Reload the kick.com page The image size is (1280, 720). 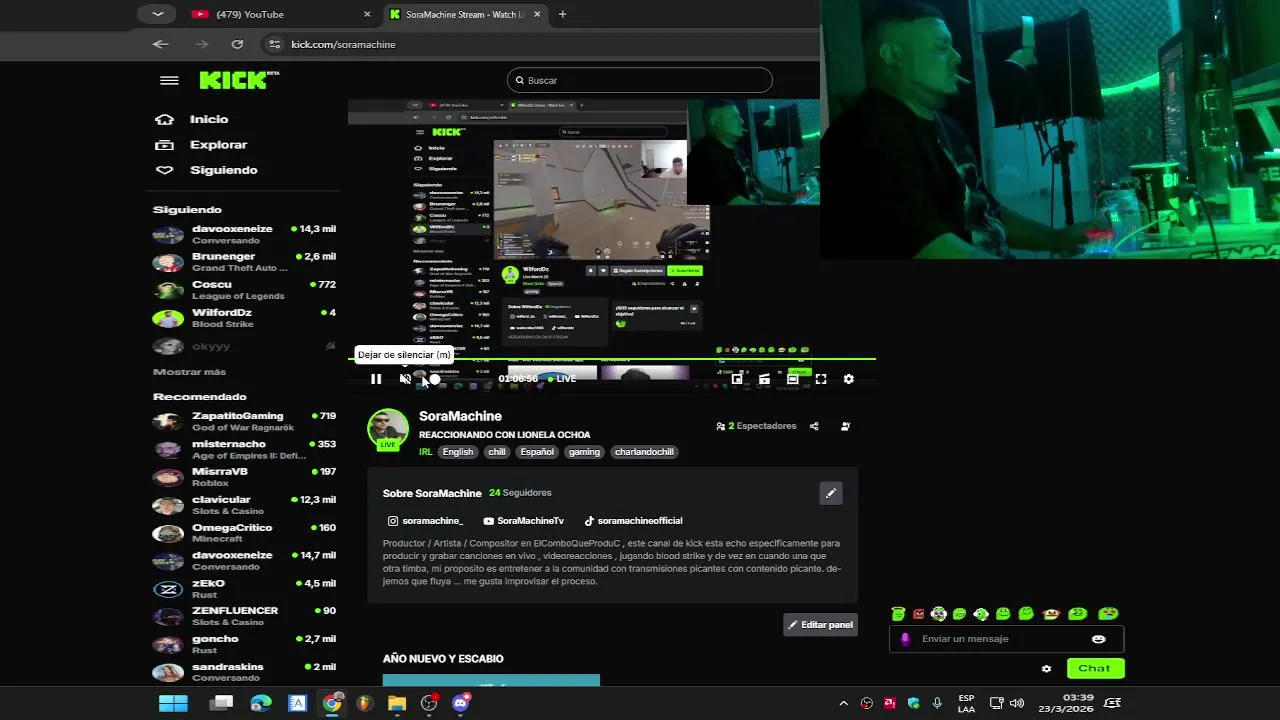coord(237,44)
